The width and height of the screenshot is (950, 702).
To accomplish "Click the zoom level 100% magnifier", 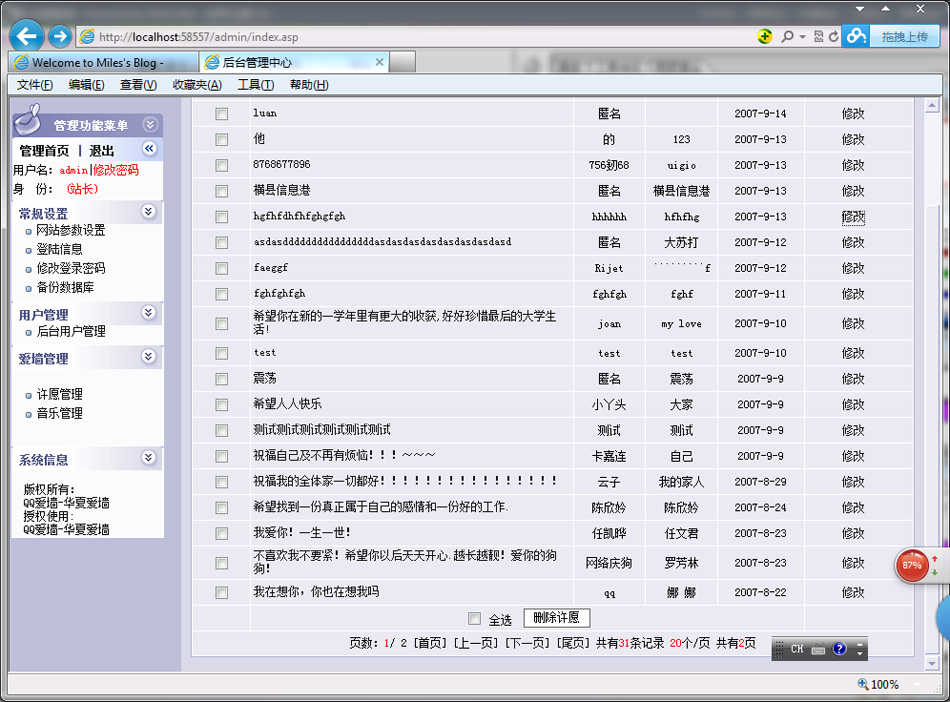I will (x=863, y=684).
